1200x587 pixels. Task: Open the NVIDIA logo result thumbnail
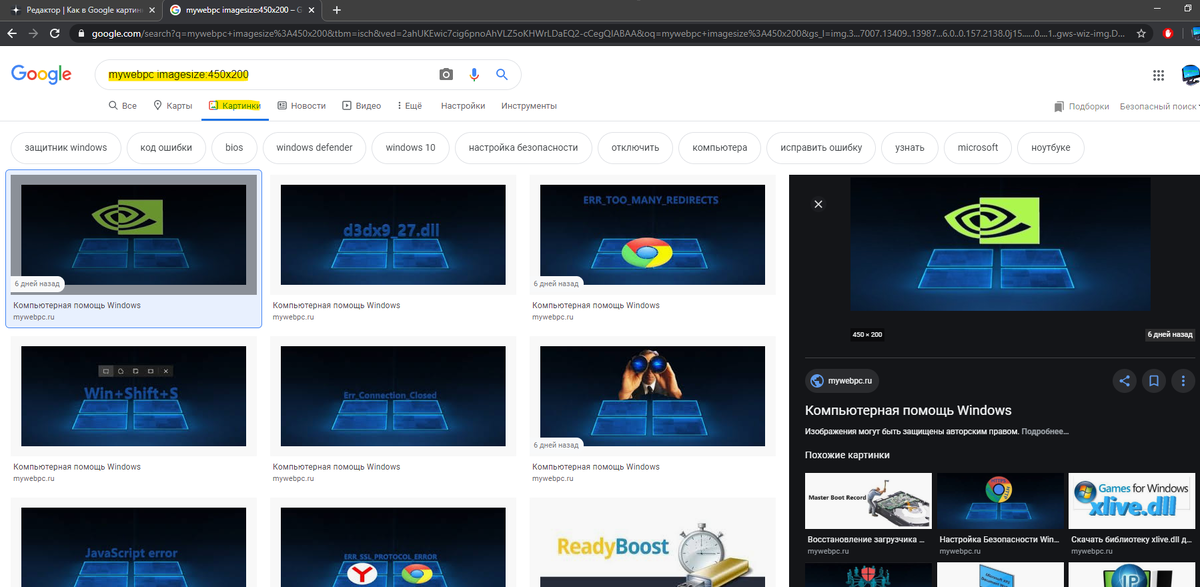click(x=134, y=234)
